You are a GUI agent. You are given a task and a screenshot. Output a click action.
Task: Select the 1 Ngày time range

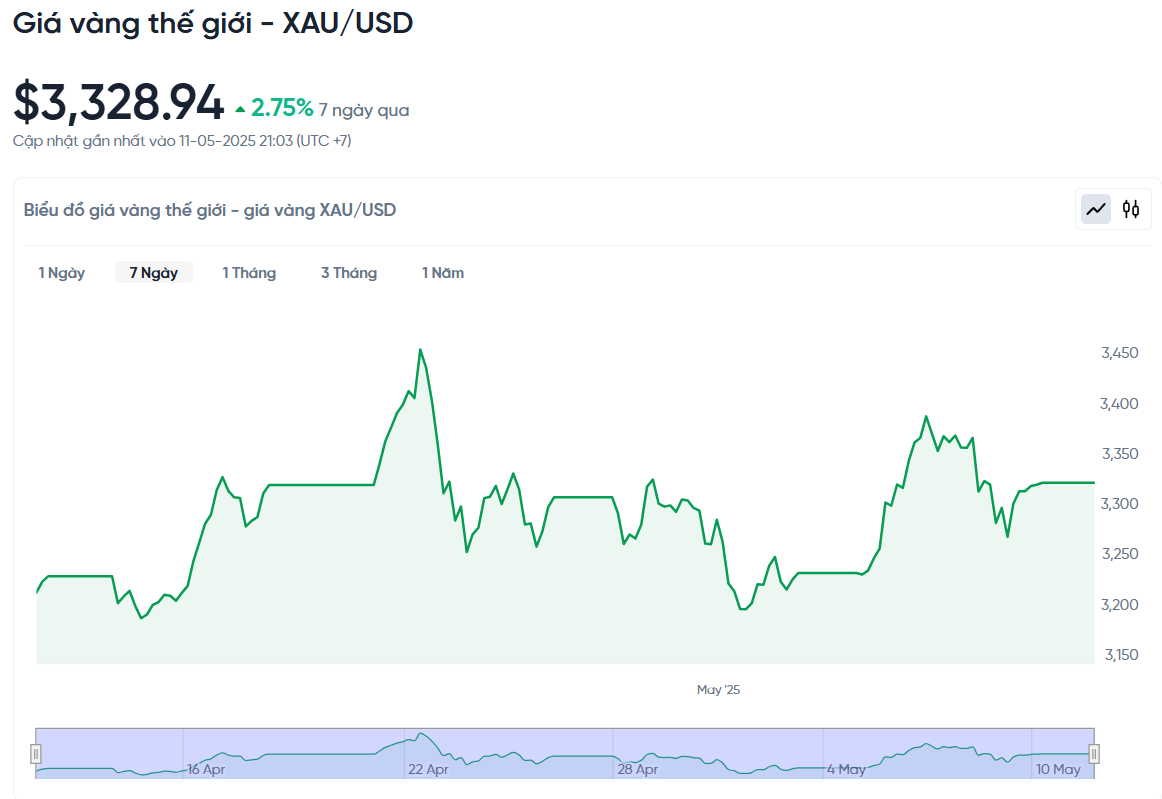pos(62,273)
